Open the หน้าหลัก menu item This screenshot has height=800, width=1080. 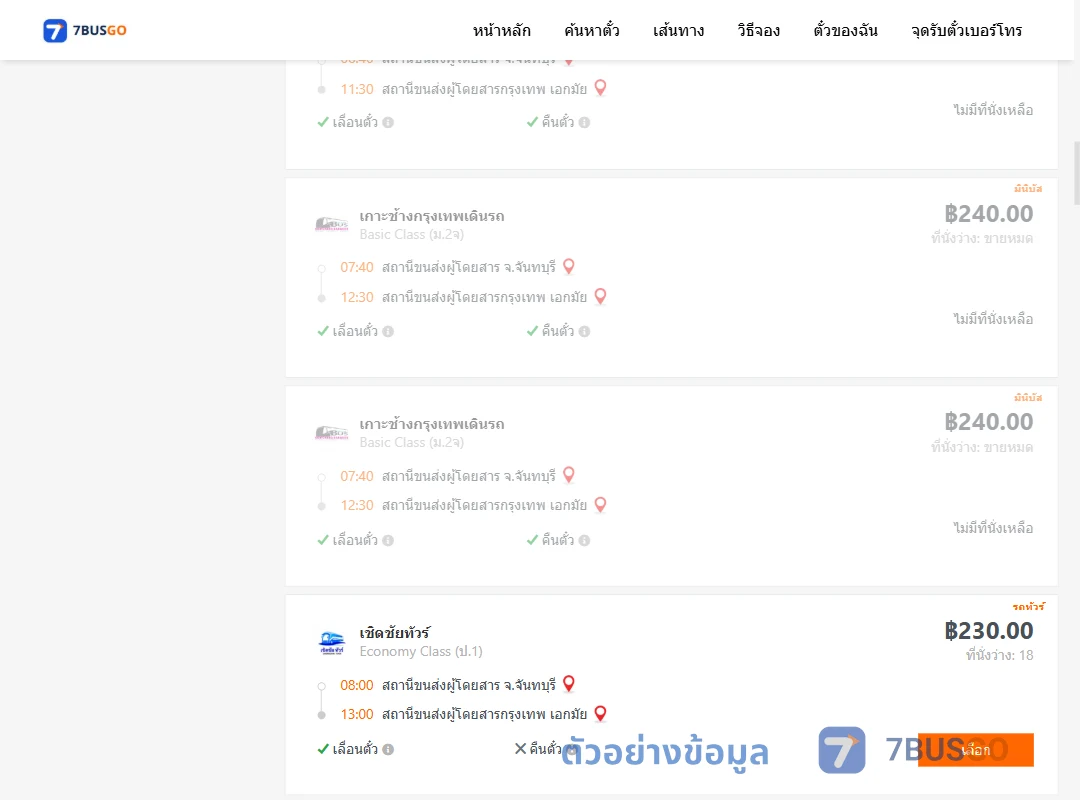(501, 30)
